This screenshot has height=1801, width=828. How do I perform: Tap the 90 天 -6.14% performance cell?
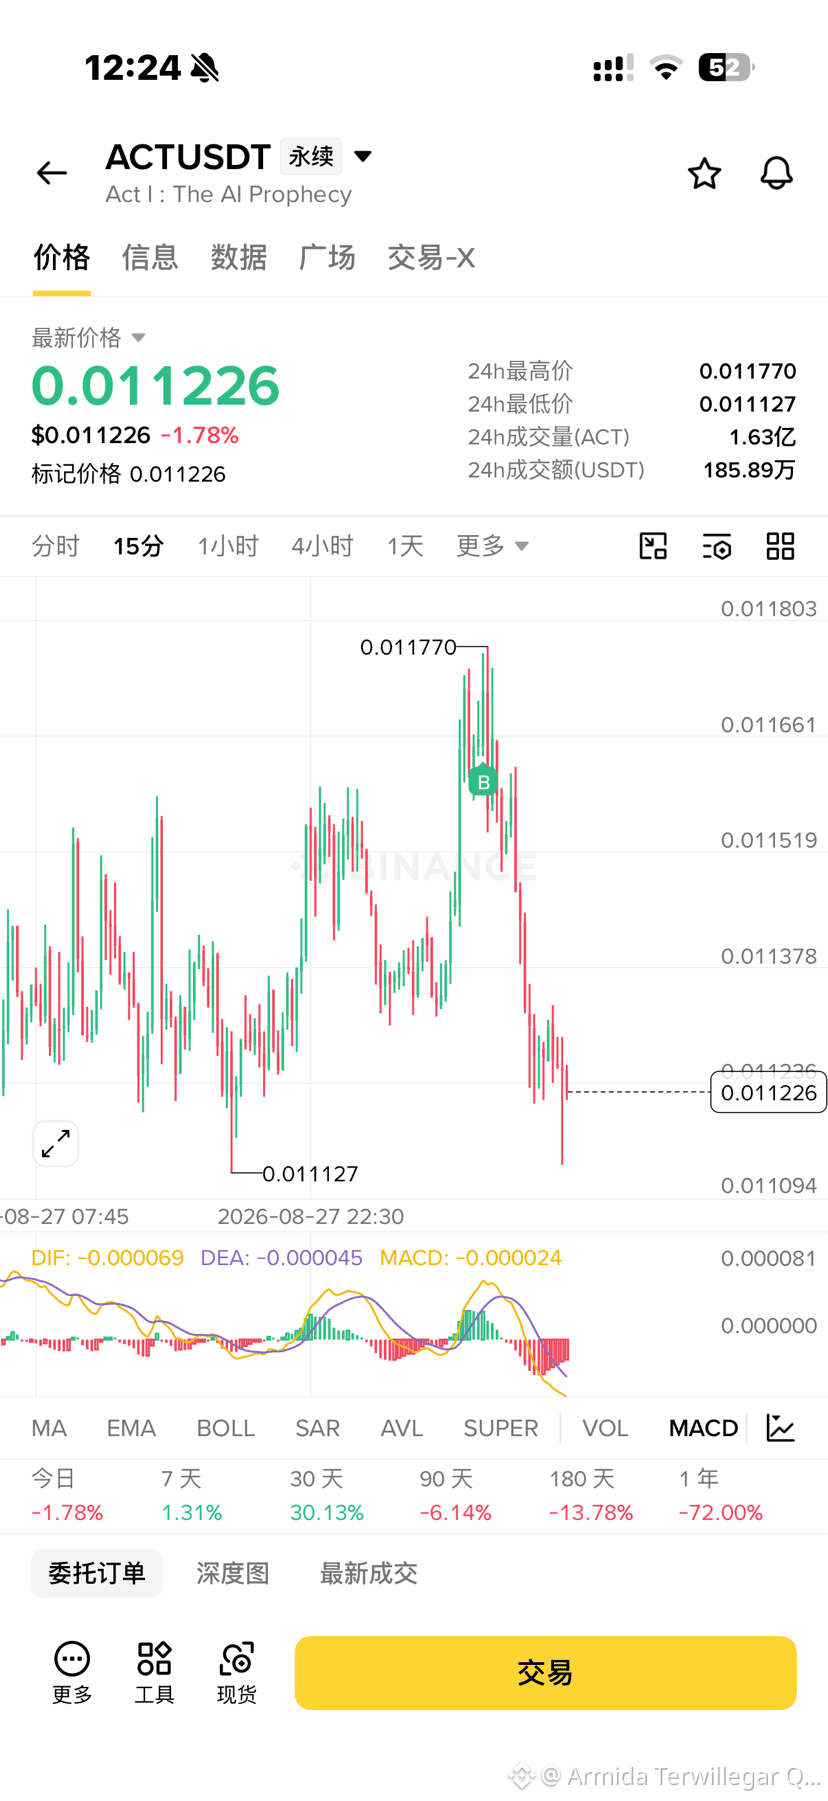point(455,1495)
